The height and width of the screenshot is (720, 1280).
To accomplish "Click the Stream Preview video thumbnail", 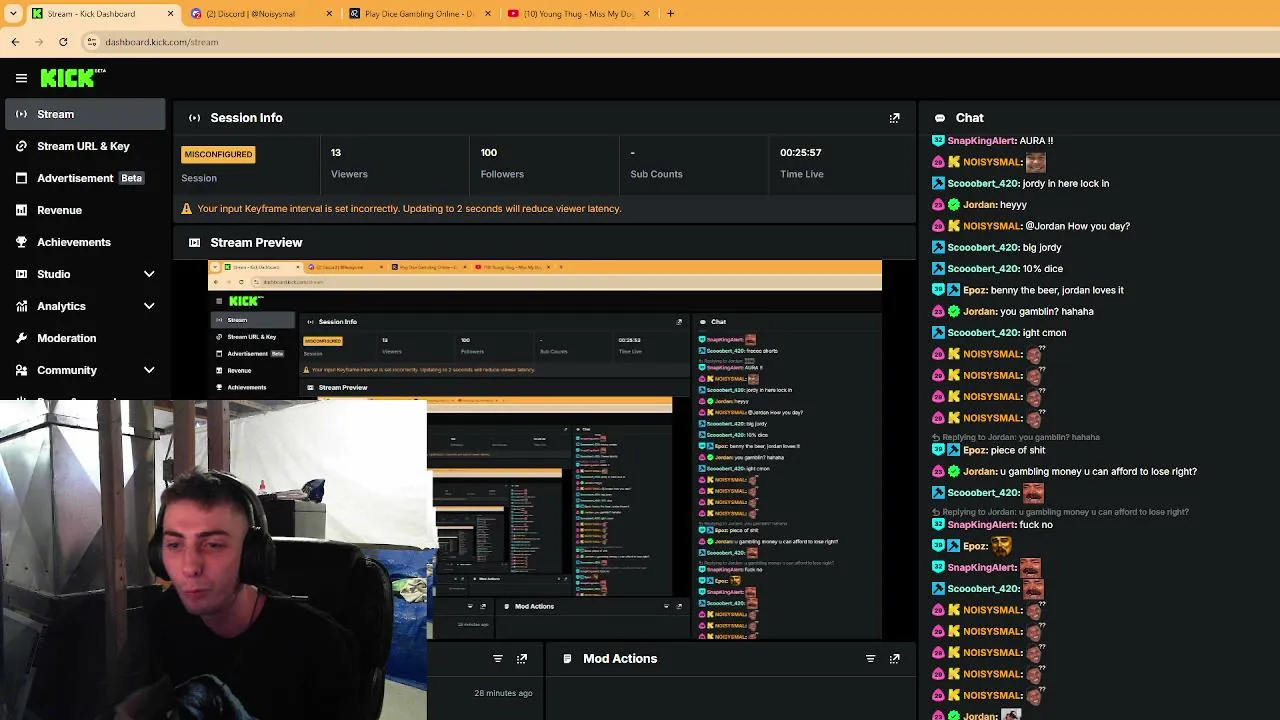I will (545, 450).
